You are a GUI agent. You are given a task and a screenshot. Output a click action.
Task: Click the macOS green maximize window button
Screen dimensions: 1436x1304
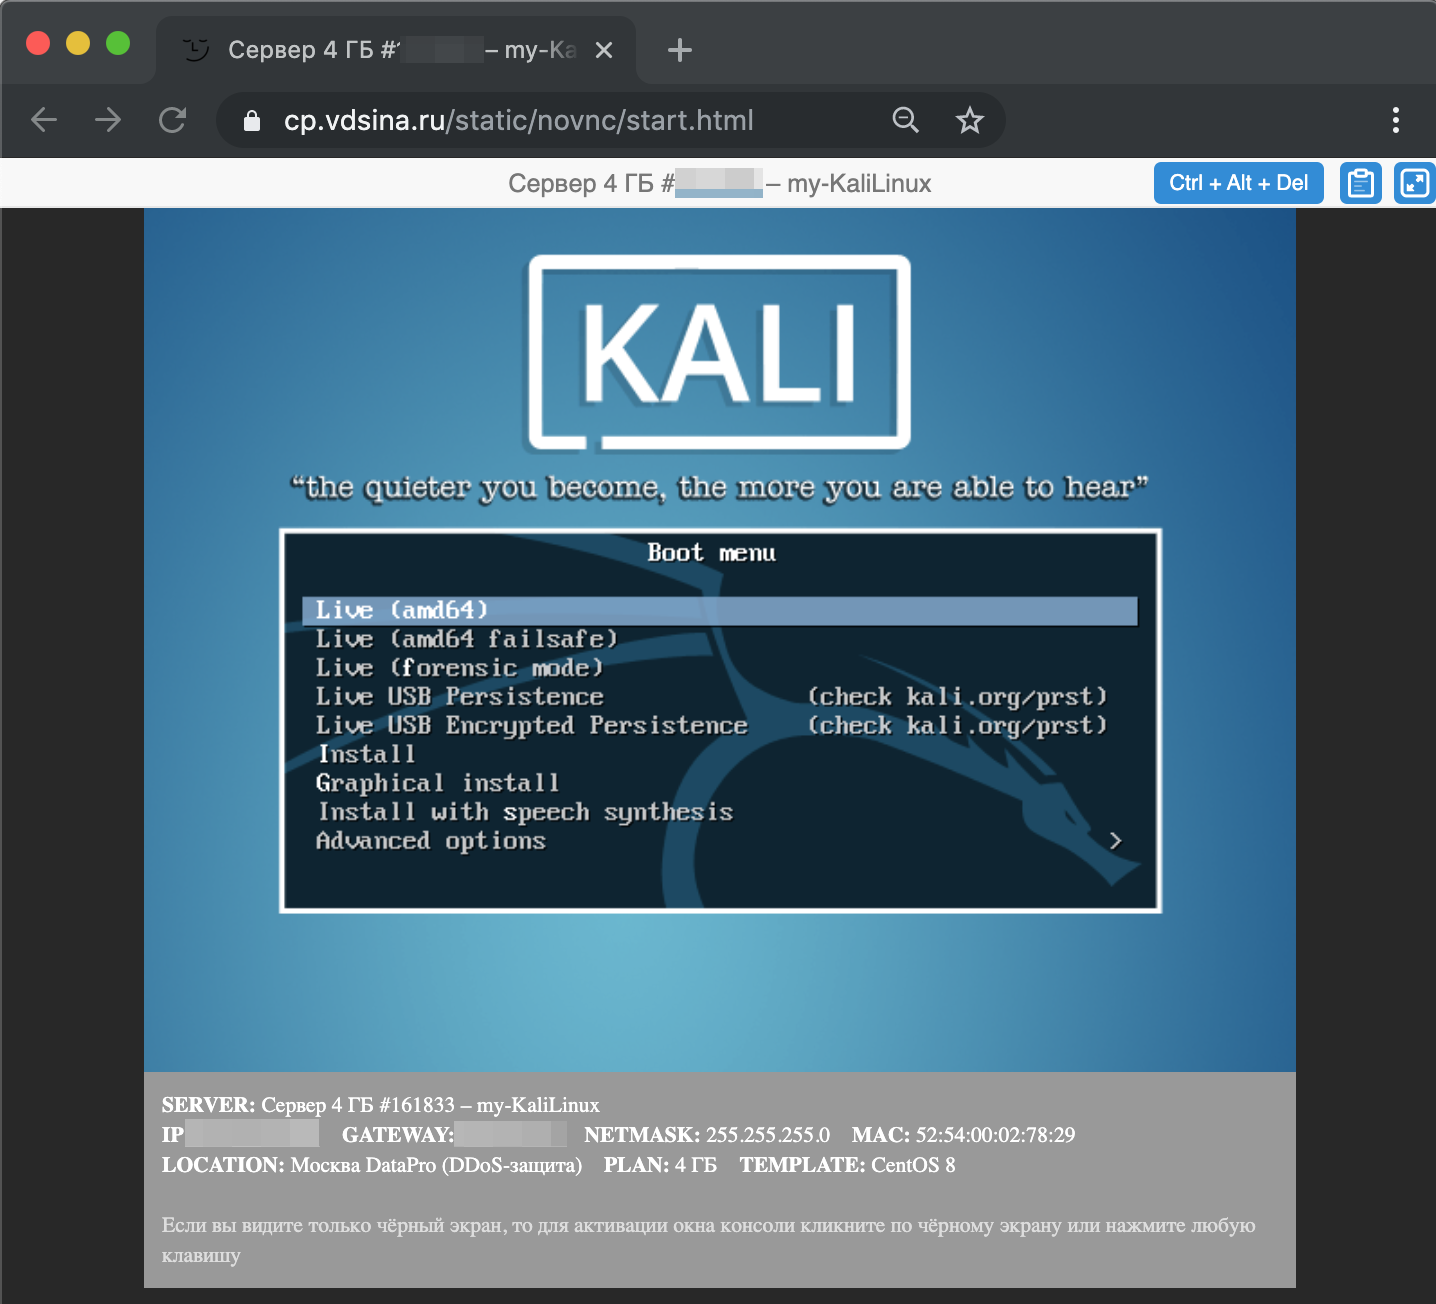click(118, 43)
